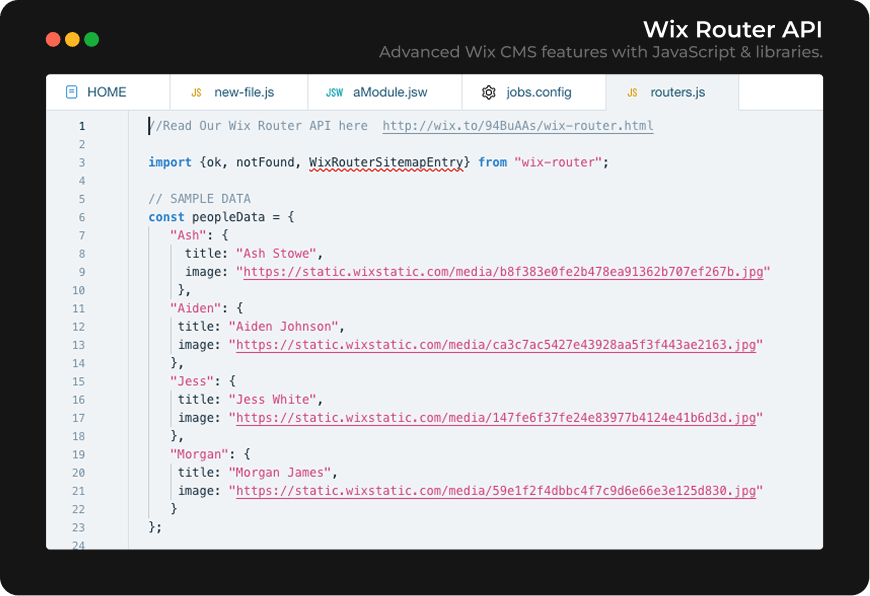
Task: Click the green maximize window dot
Action: click(92, 39)
